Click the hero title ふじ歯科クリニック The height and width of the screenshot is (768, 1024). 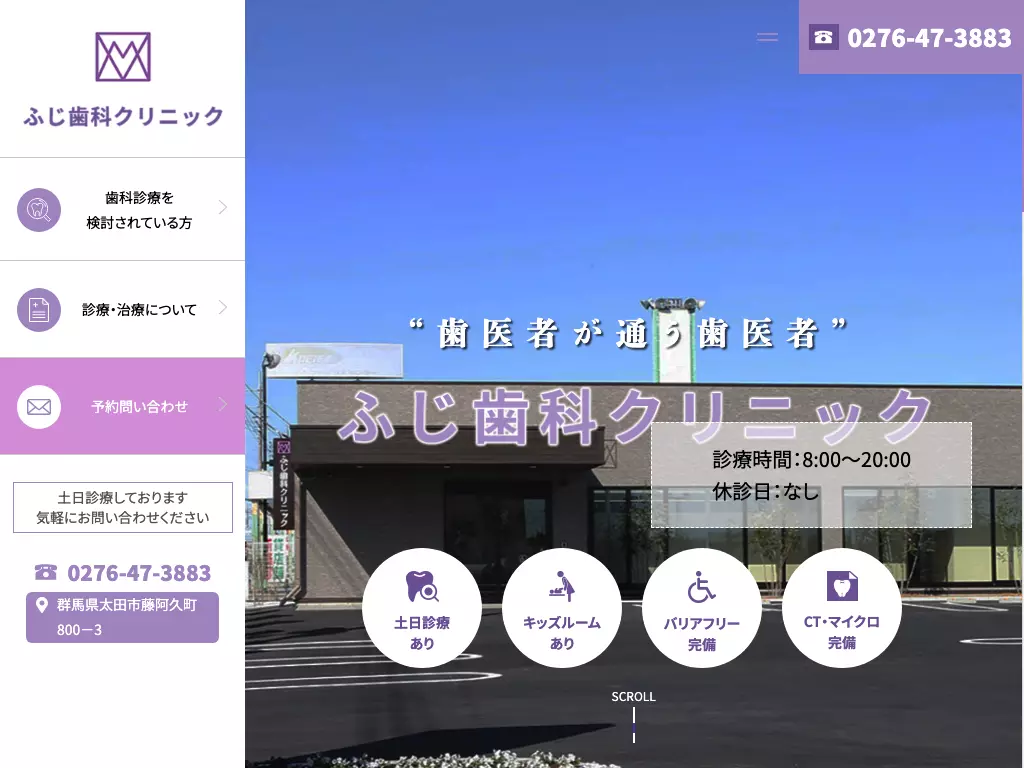(x=635, y=417)
